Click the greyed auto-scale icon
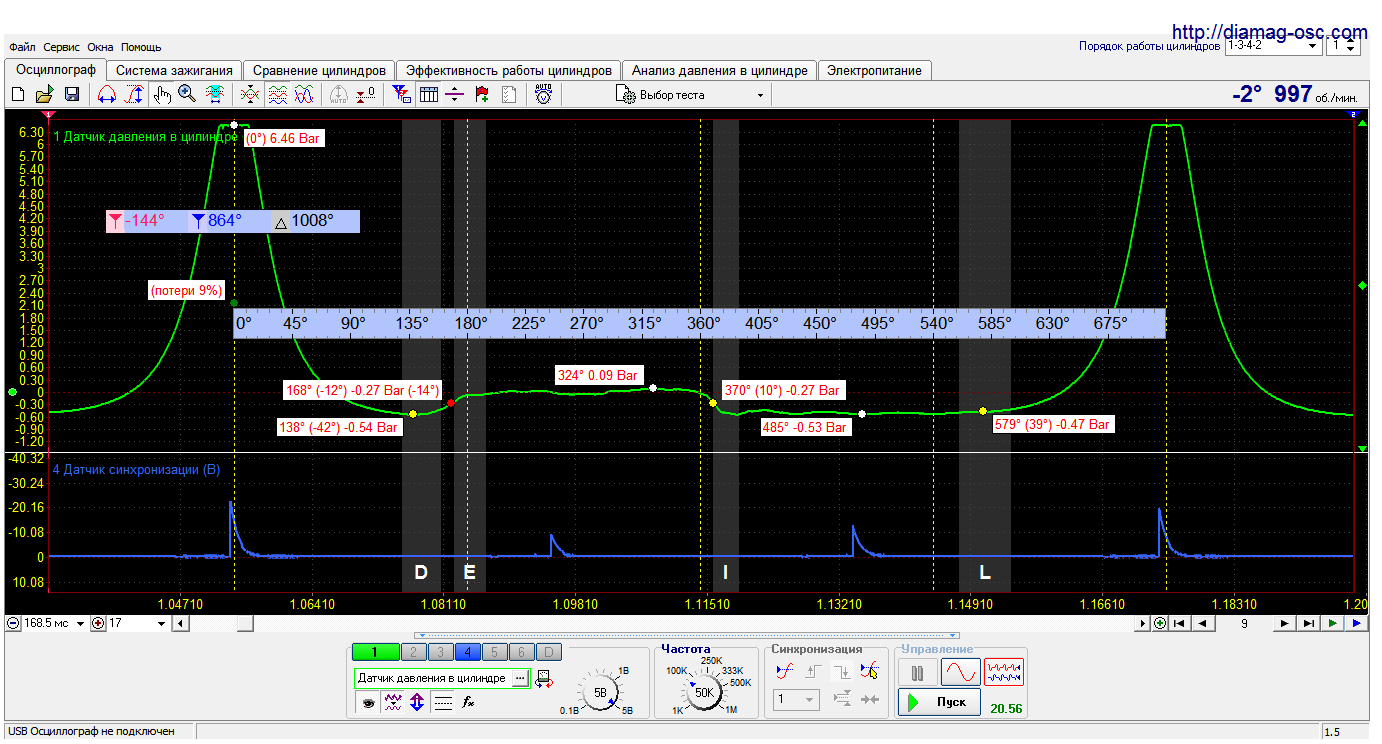 (x=339, y=94)
